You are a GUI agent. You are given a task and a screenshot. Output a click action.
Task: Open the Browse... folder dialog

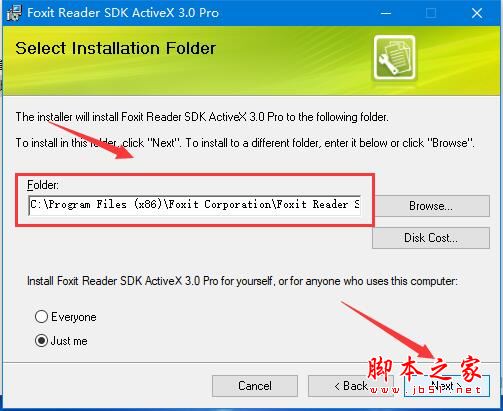(431, 206)
